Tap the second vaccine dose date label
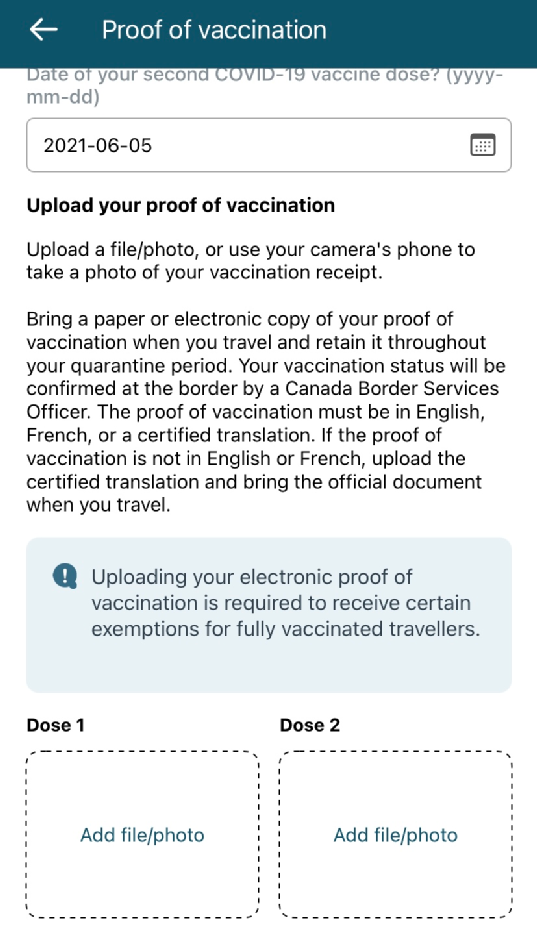 point(264,86)
